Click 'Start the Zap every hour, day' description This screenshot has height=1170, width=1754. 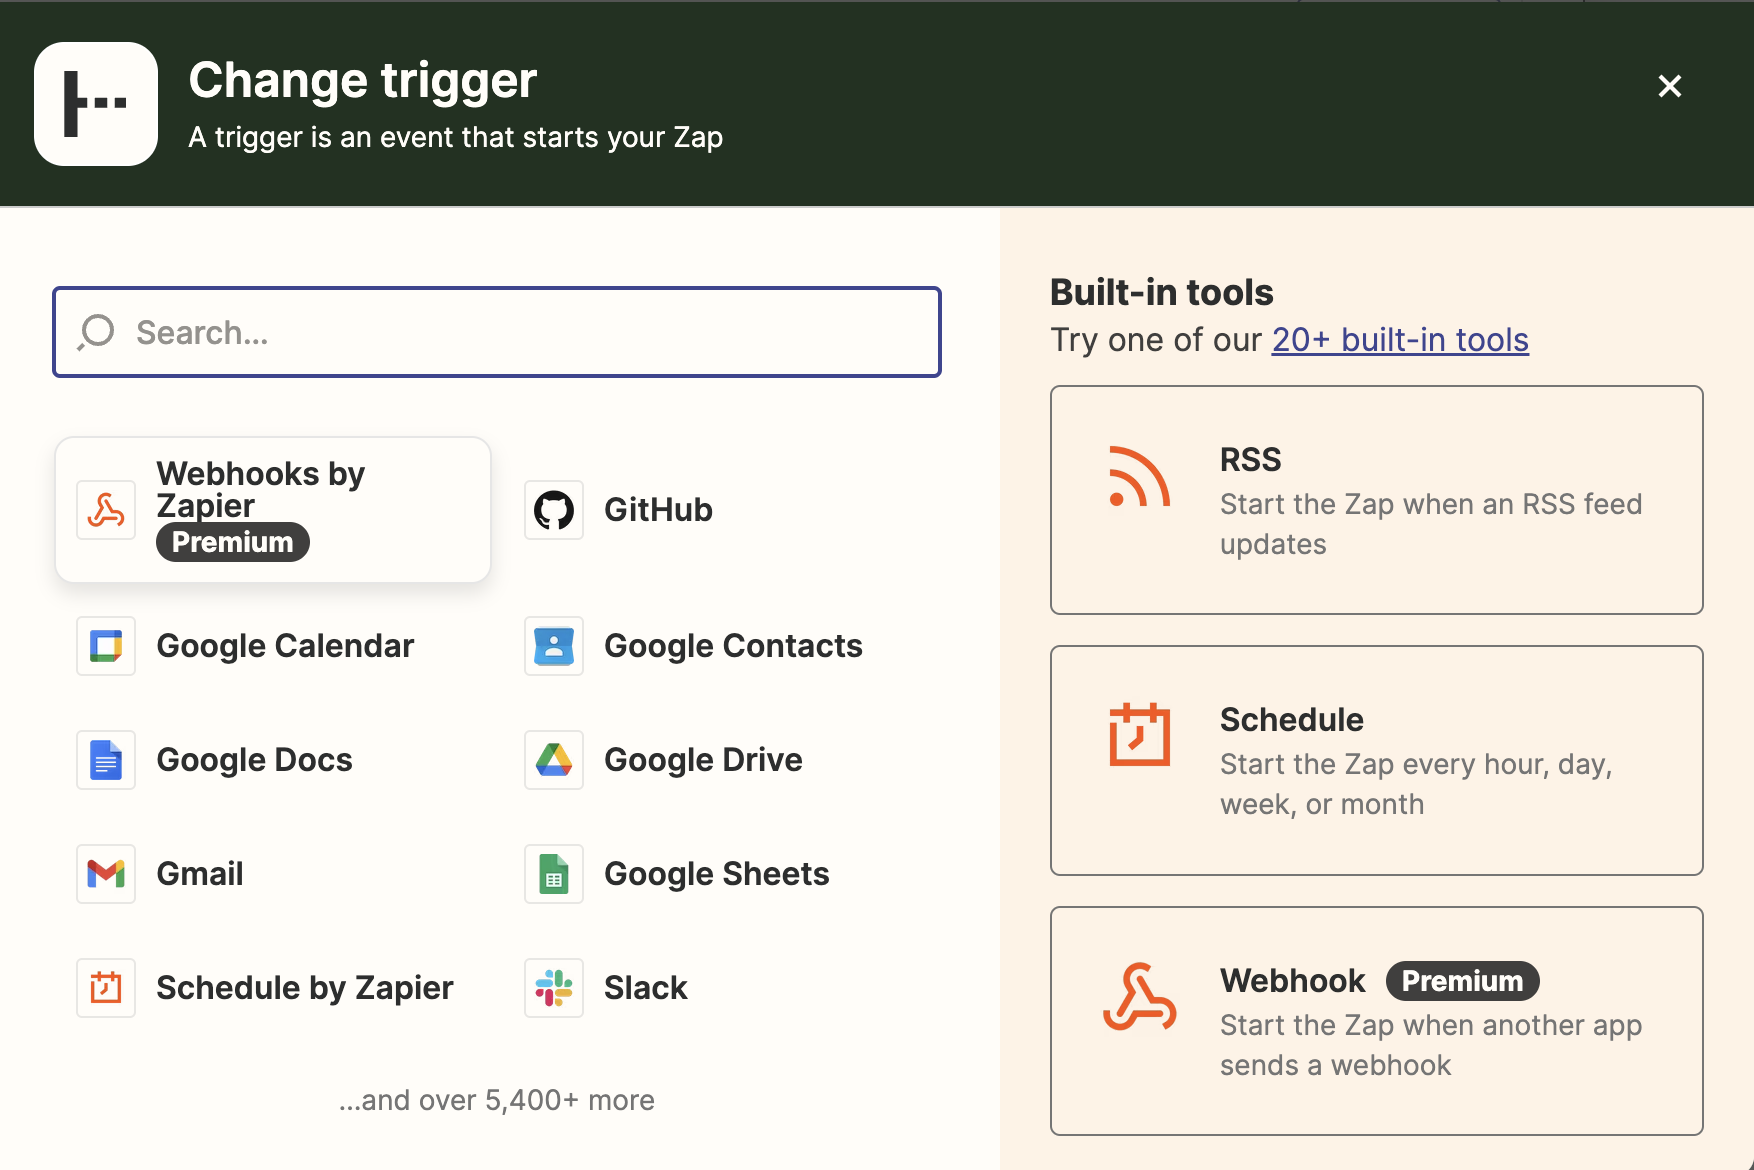pos(1416,784)
